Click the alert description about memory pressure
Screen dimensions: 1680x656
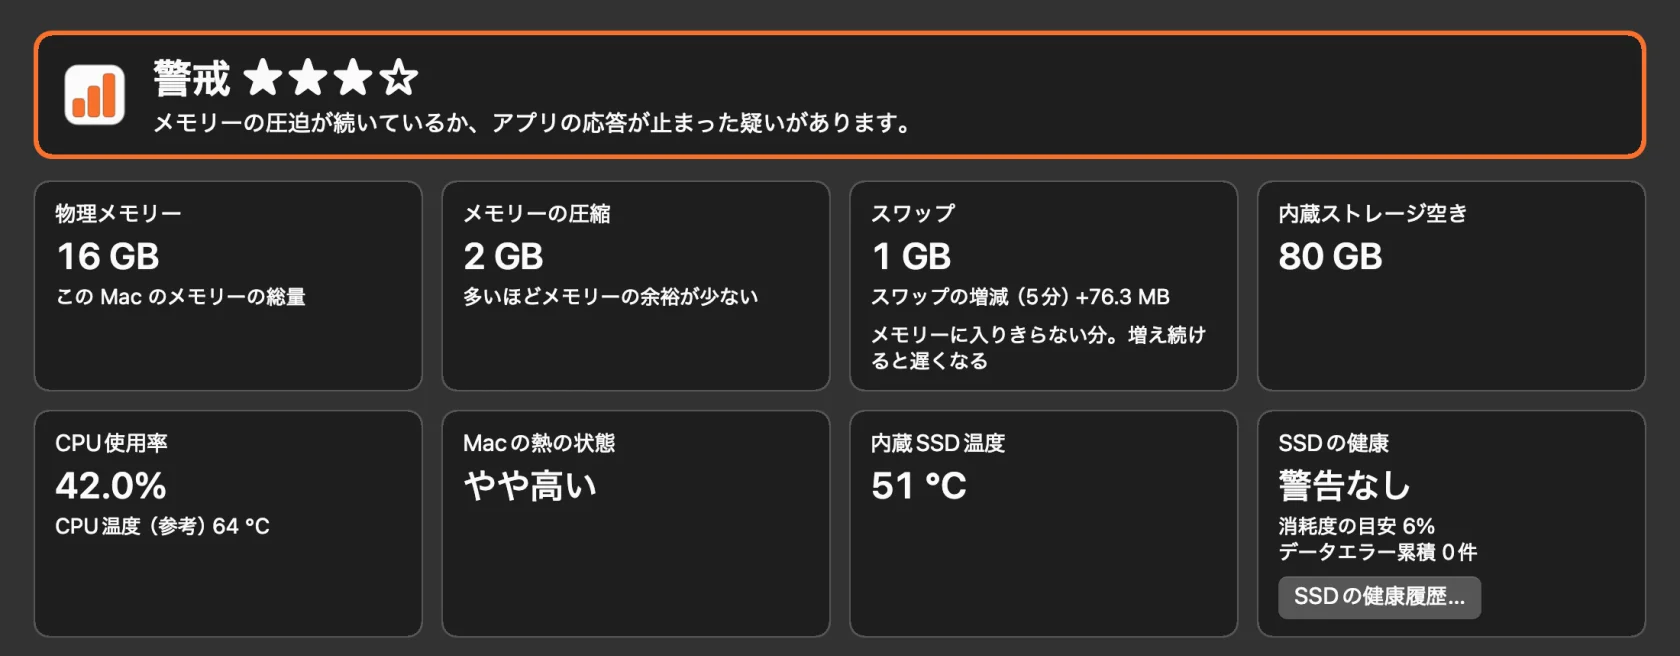(532, 123)
